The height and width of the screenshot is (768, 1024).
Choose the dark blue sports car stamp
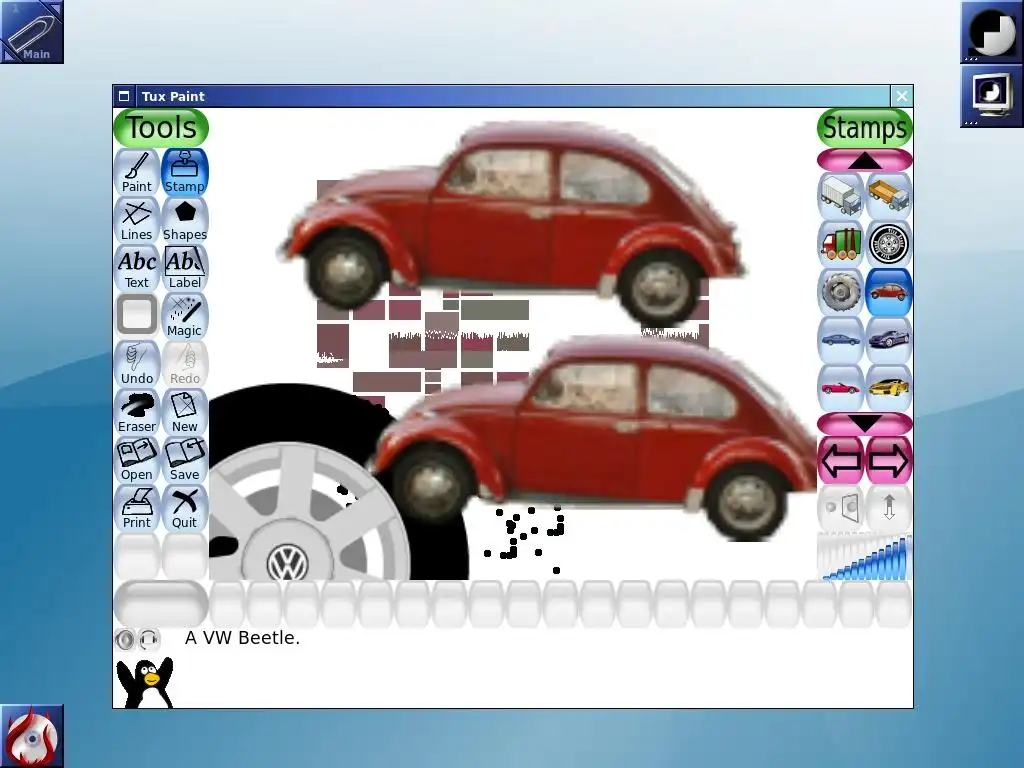pyautogui.click(x=889, y=340)
